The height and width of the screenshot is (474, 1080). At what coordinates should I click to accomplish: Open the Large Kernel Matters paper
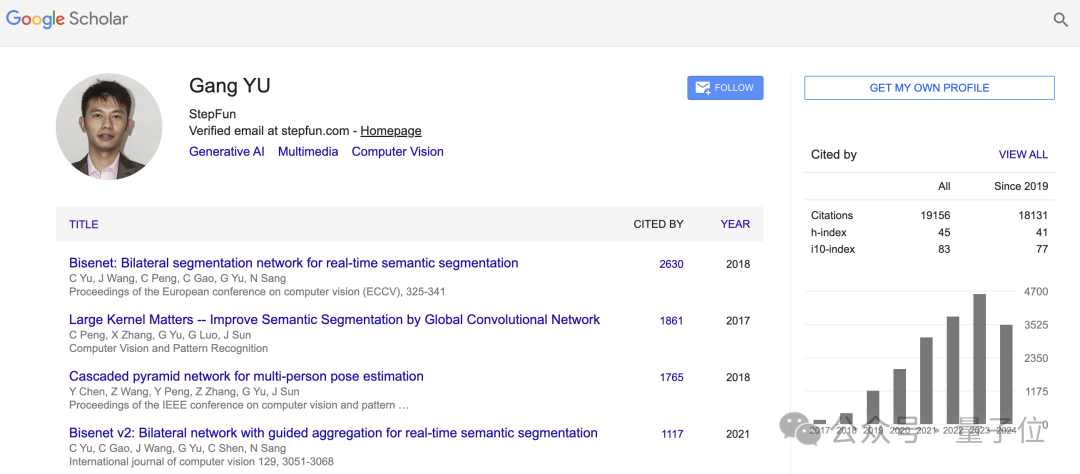tap(334, 320)
